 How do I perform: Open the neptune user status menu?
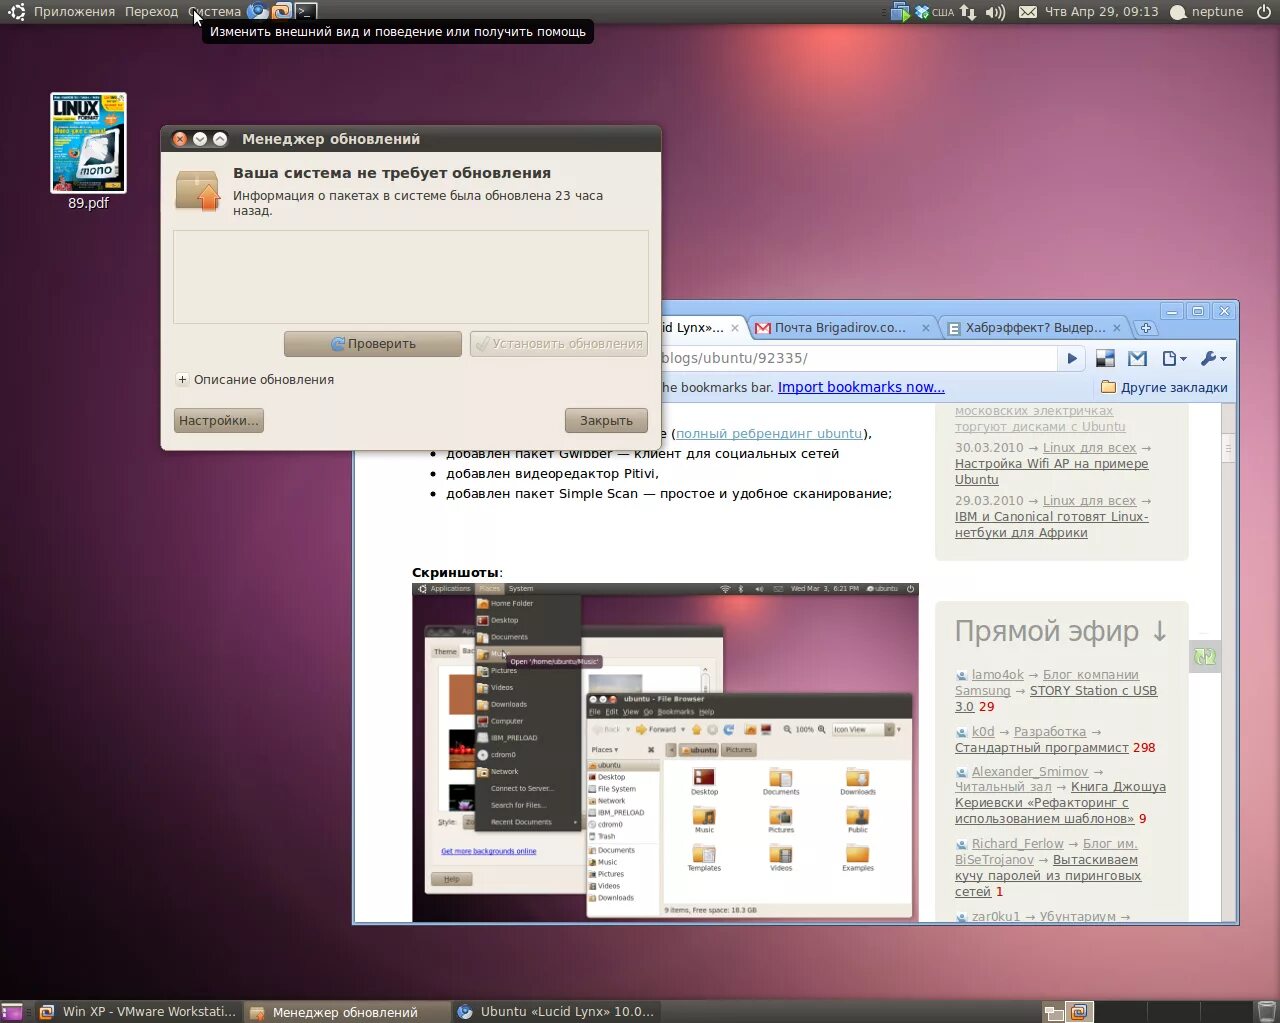(1206, 12)
